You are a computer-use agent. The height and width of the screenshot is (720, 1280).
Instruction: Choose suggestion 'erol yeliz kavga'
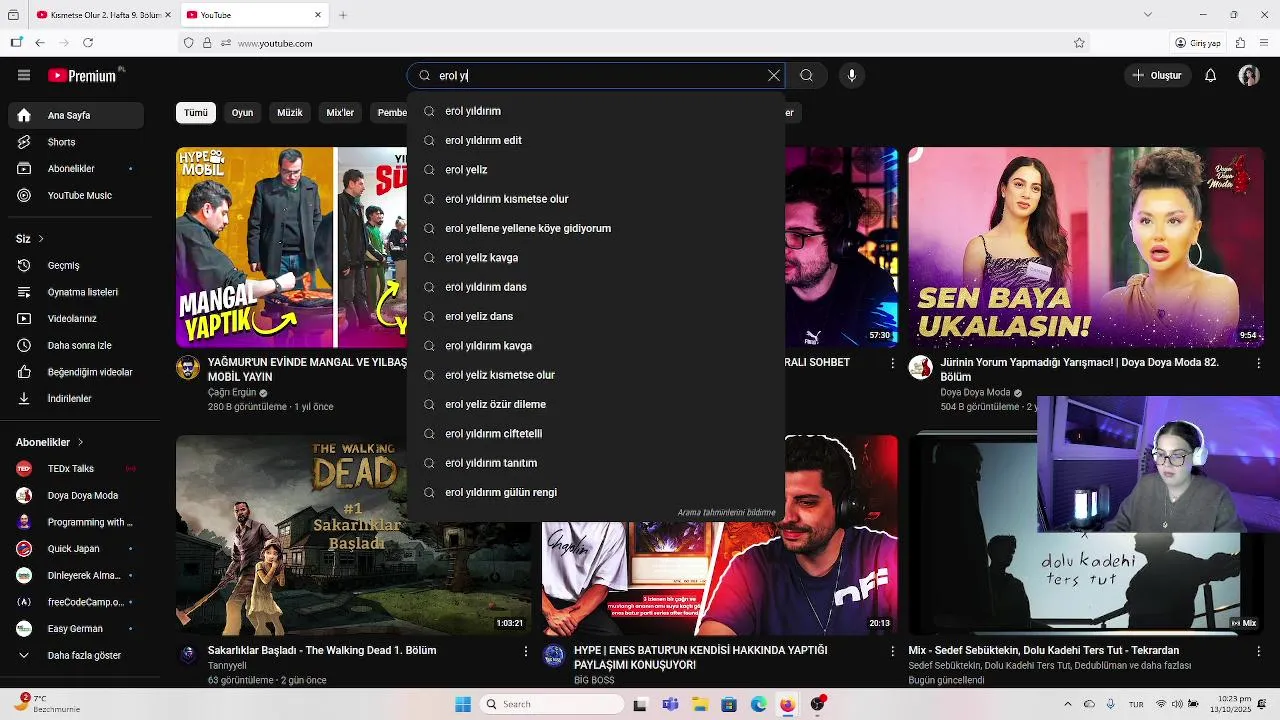pyautogui.click(x=596, y=258)
